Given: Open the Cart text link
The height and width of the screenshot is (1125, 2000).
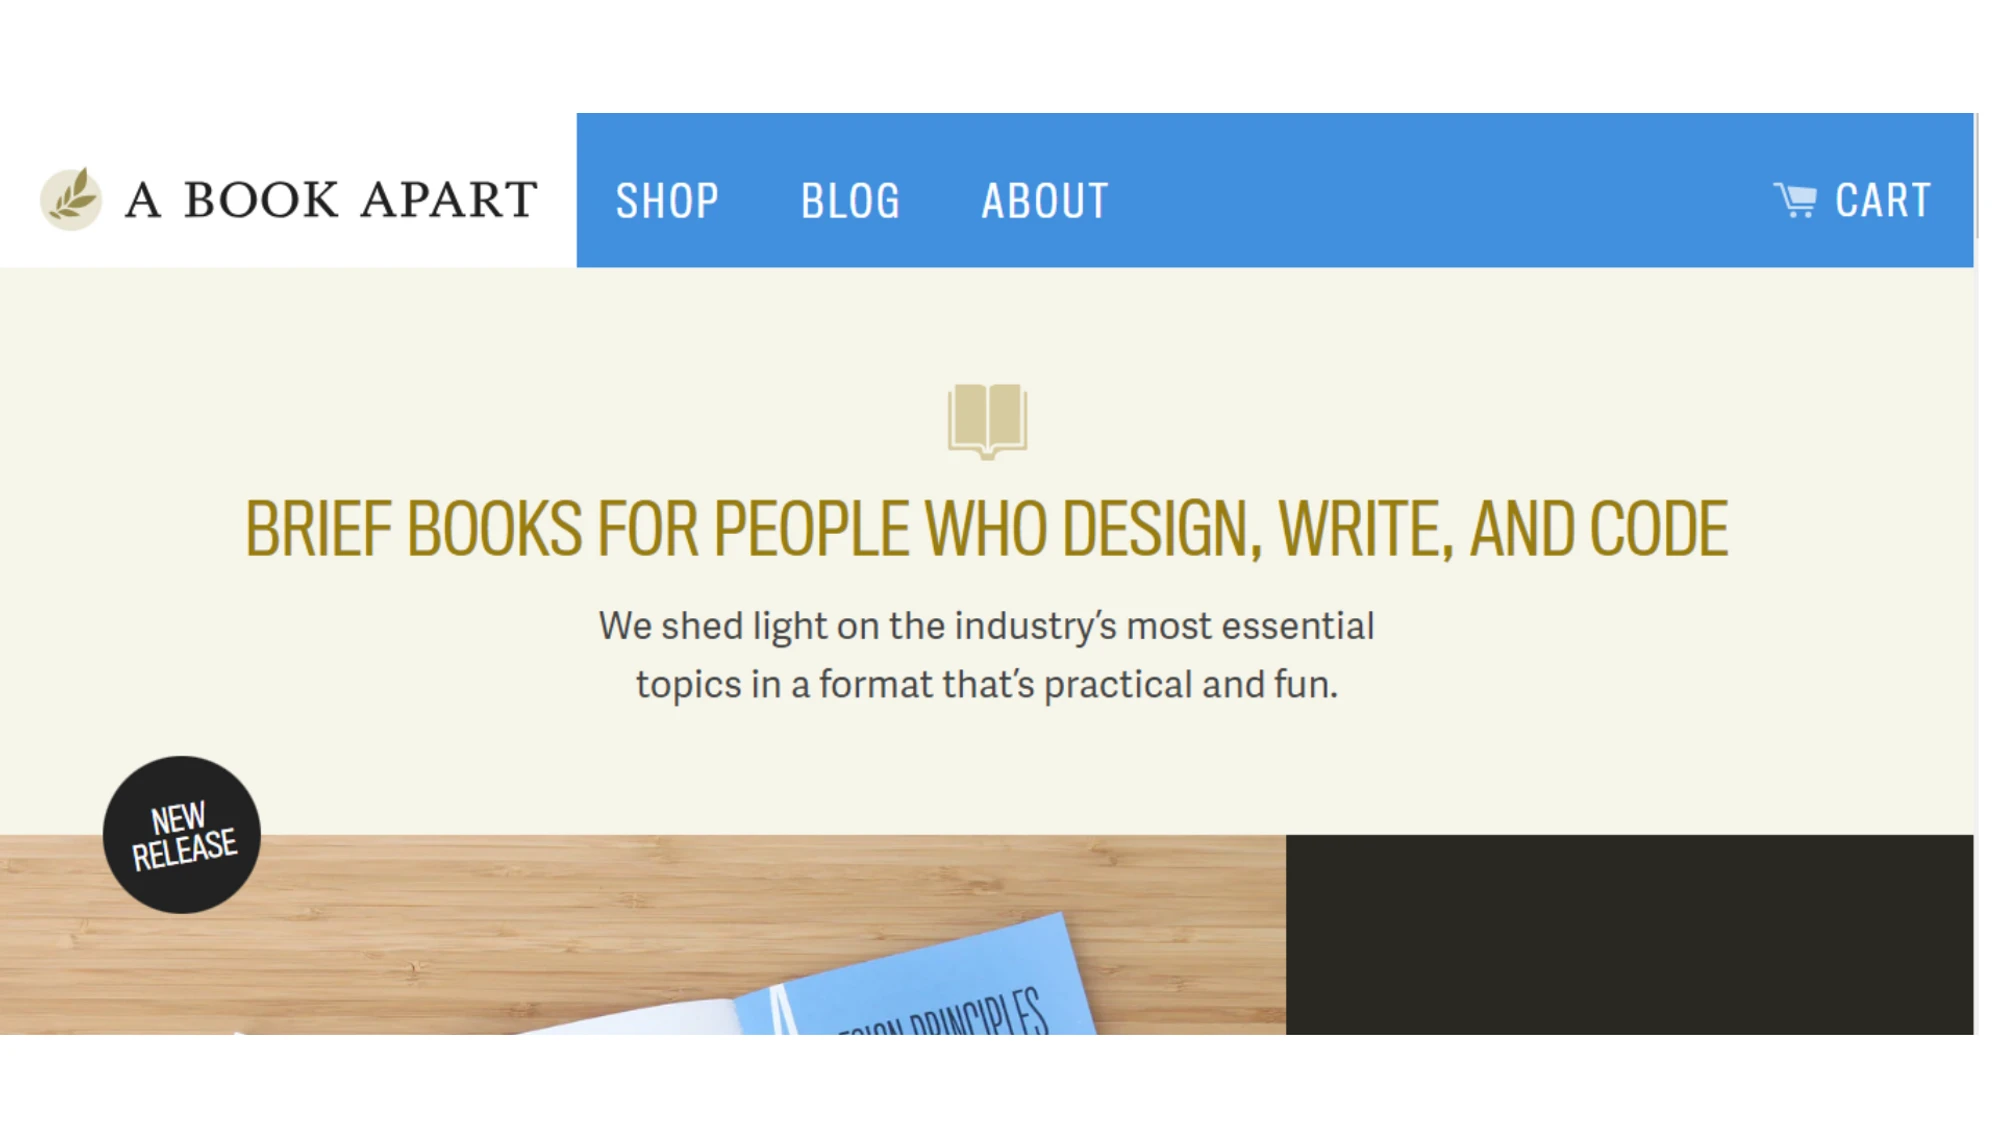Looking at the screenshot, I should [1883, 201].
